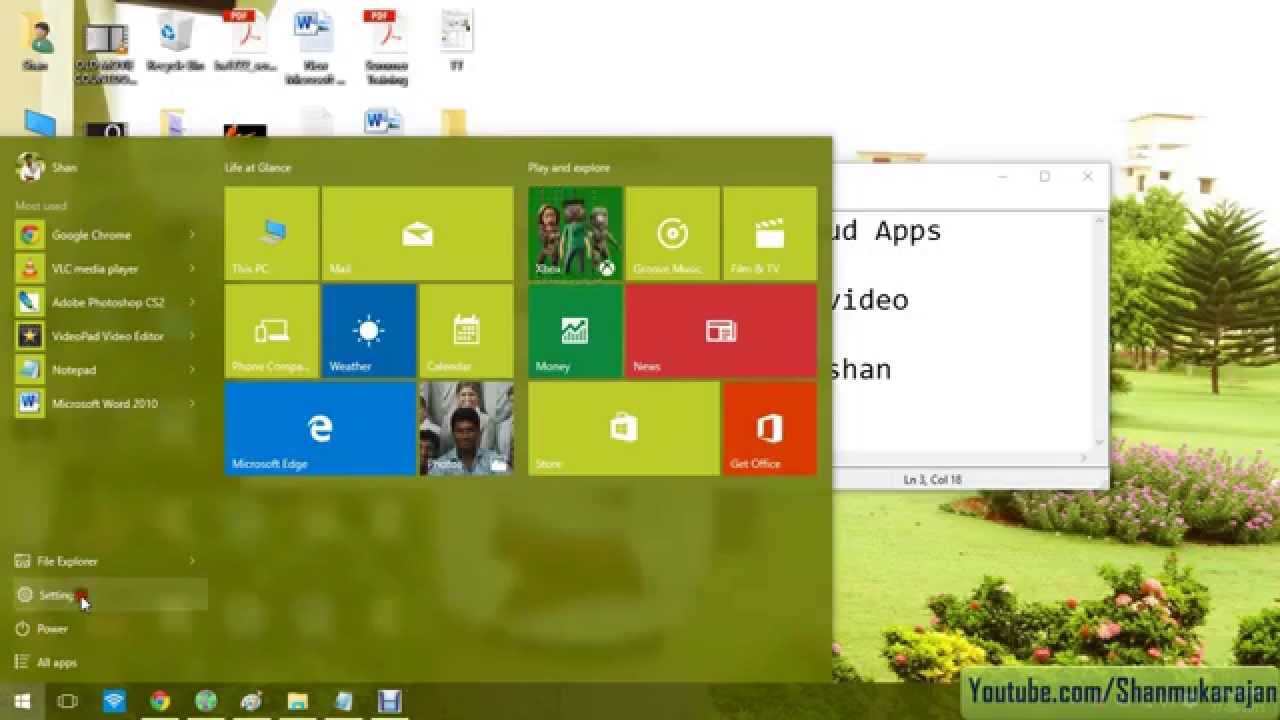Screen dimensions: 1280x720
Task: Open the This PC tile
Action: pos(271,233)
